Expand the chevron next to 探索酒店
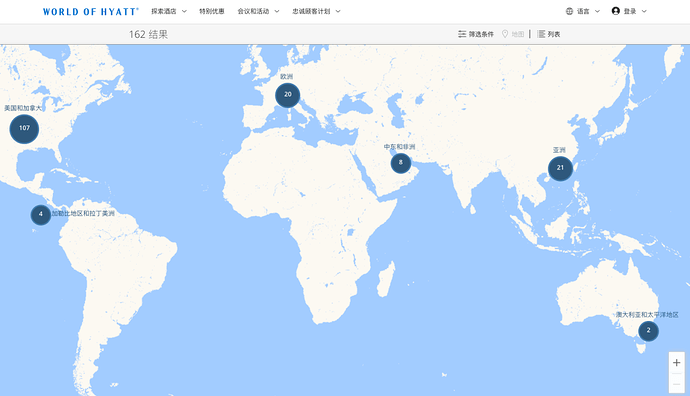The height and width of the screenshot is (396, 690). pos(184,11)
